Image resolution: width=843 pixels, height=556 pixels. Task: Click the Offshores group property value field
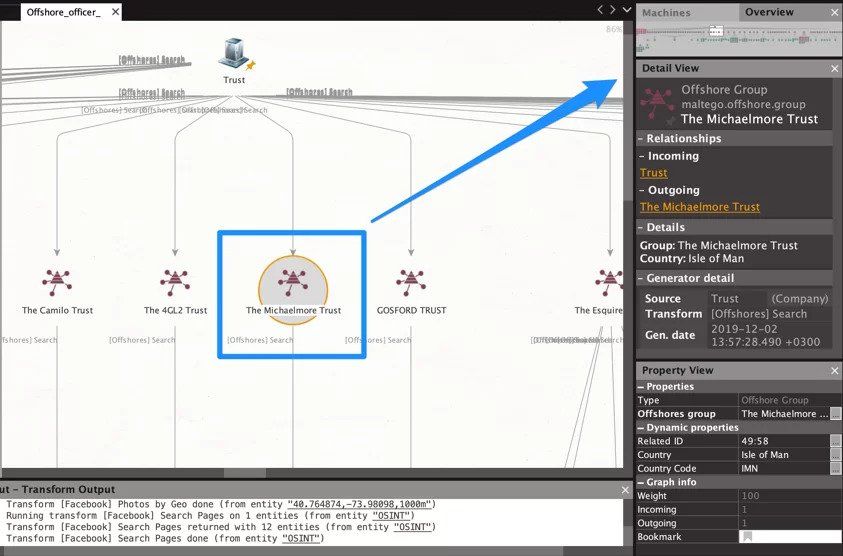point(784,414)
